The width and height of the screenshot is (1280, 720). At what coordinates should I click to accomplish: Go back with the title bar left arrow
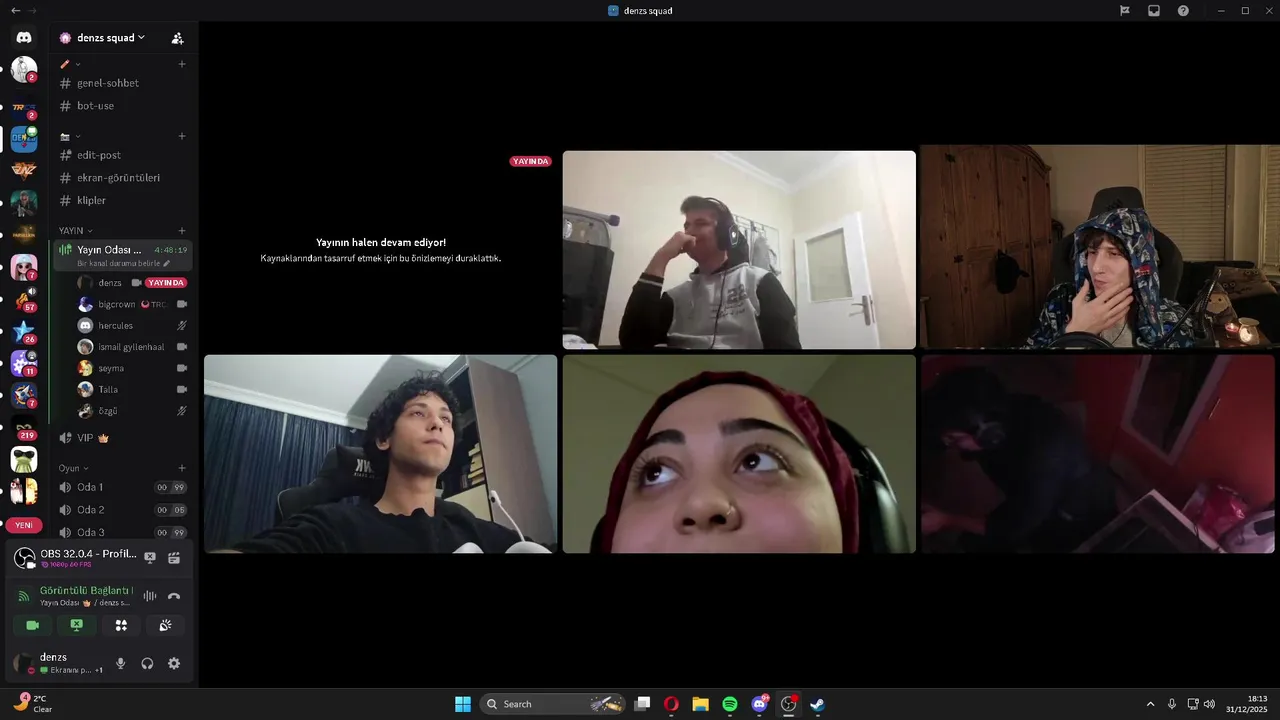tap(15, 11)
